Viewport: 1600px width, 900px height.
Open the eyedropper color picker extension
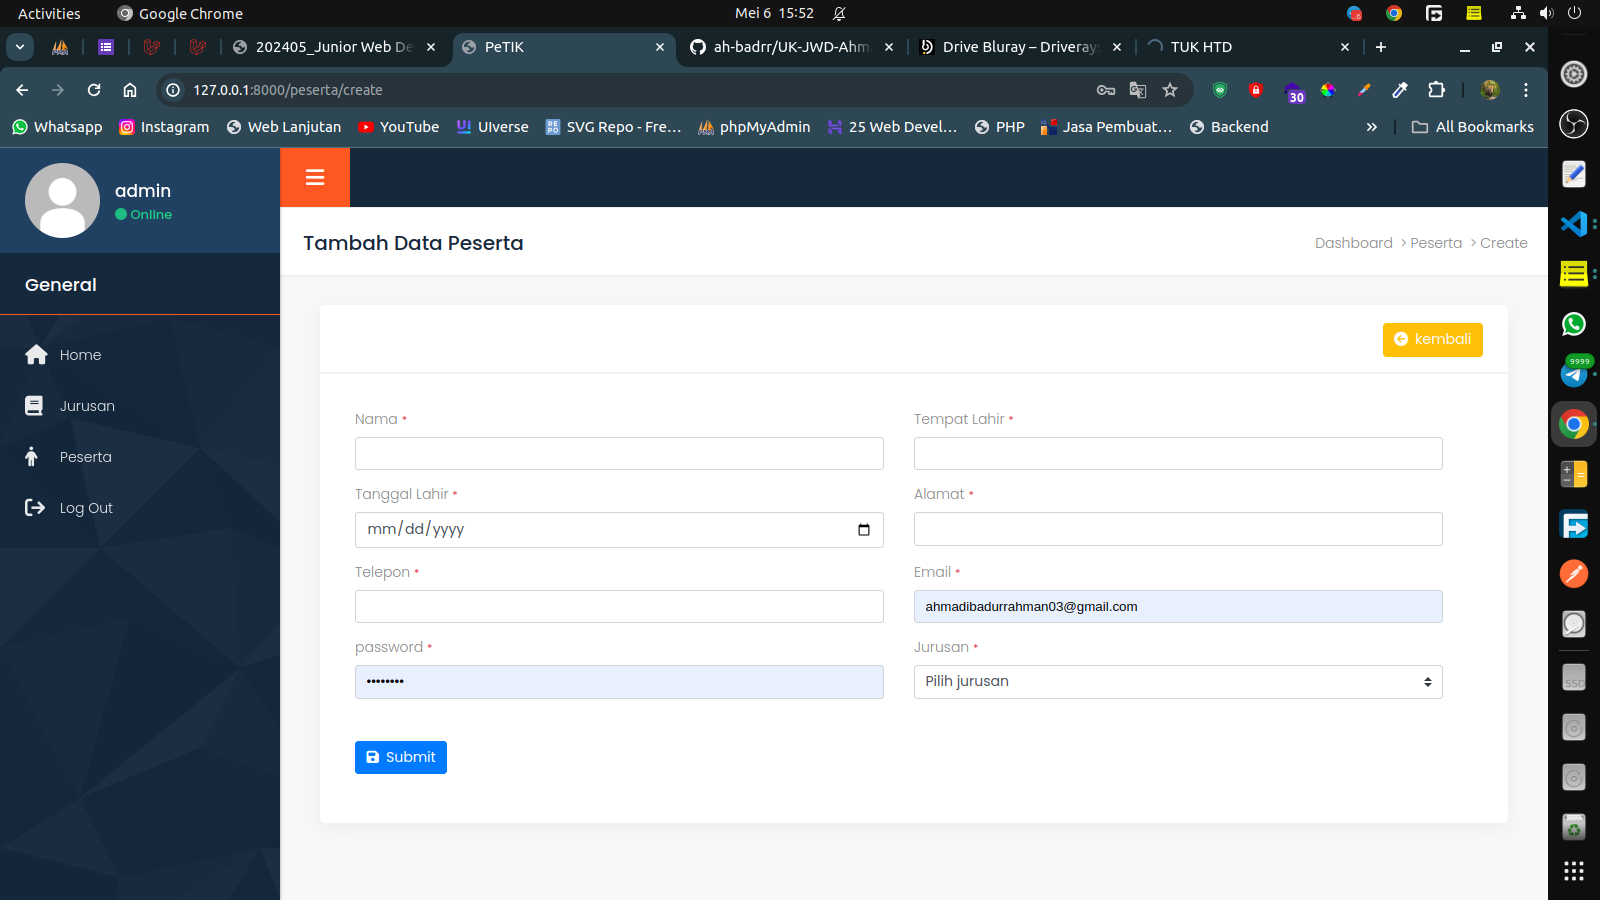click(1400, 90)
